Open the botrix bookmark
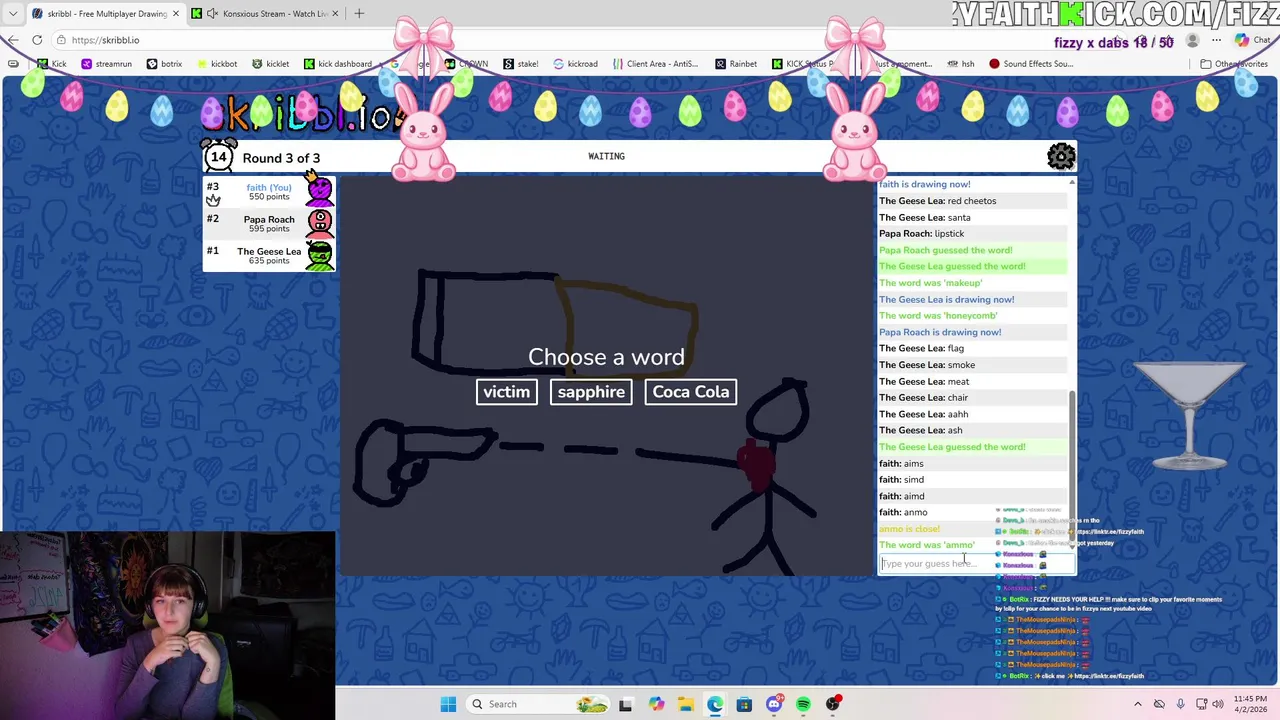This screenshot has width=1280, height=720. point(165,64)
